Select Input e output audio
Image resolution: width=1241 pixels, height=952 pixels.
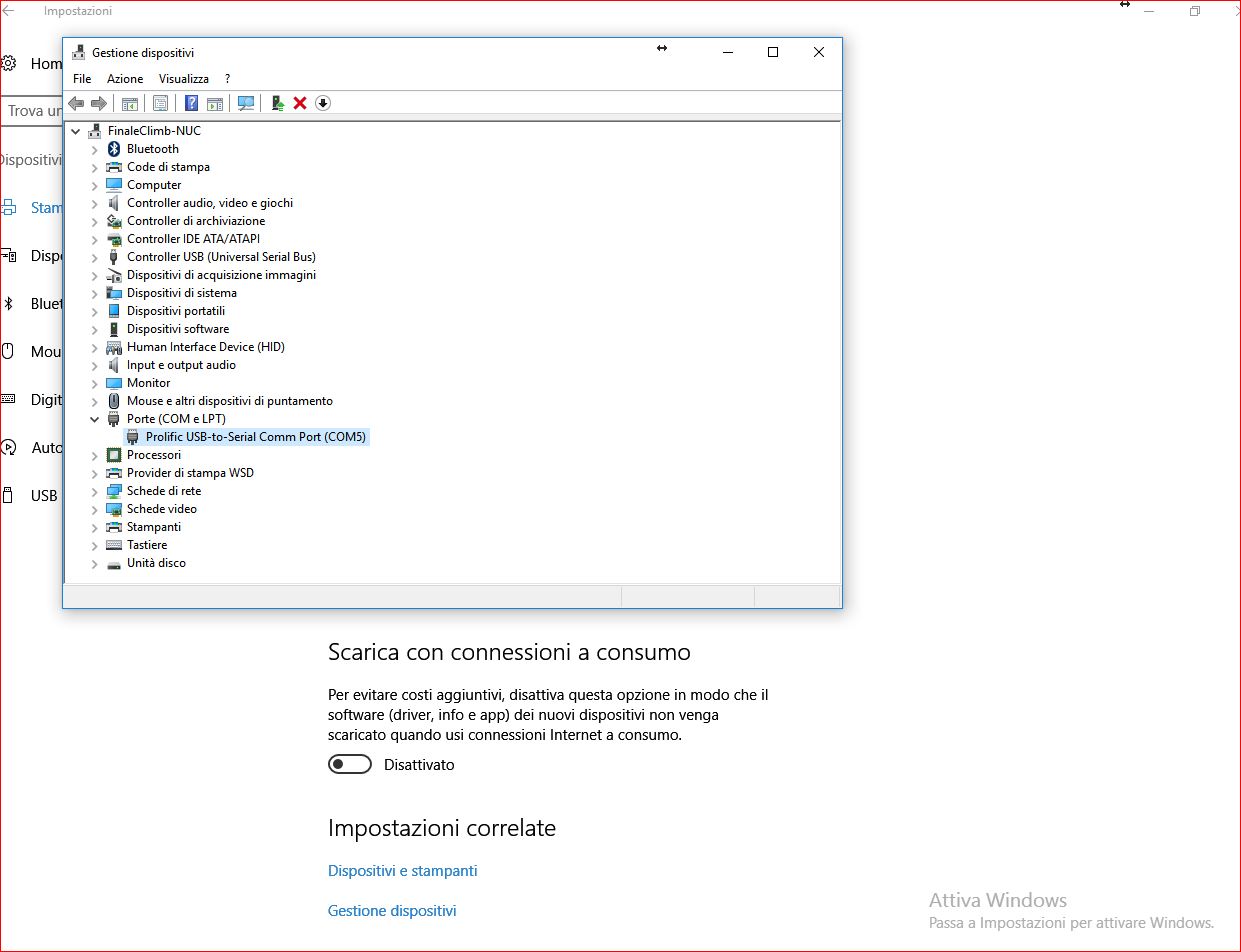click(181, 365)
